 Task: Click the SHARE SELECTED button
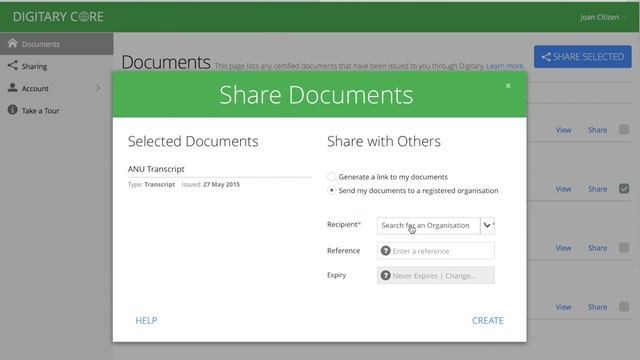coord(582,57)
